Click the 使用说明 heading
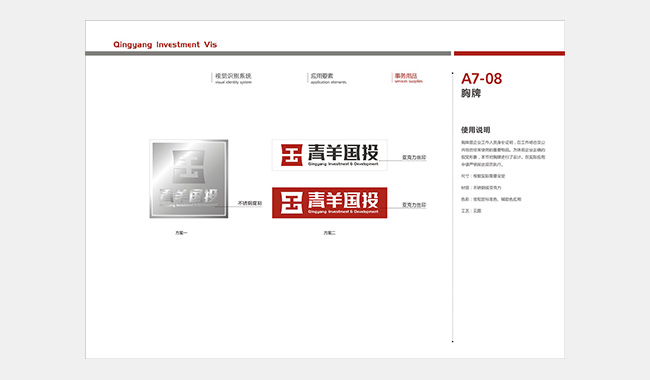Viewport: 650px width, 380px height. 475,130
